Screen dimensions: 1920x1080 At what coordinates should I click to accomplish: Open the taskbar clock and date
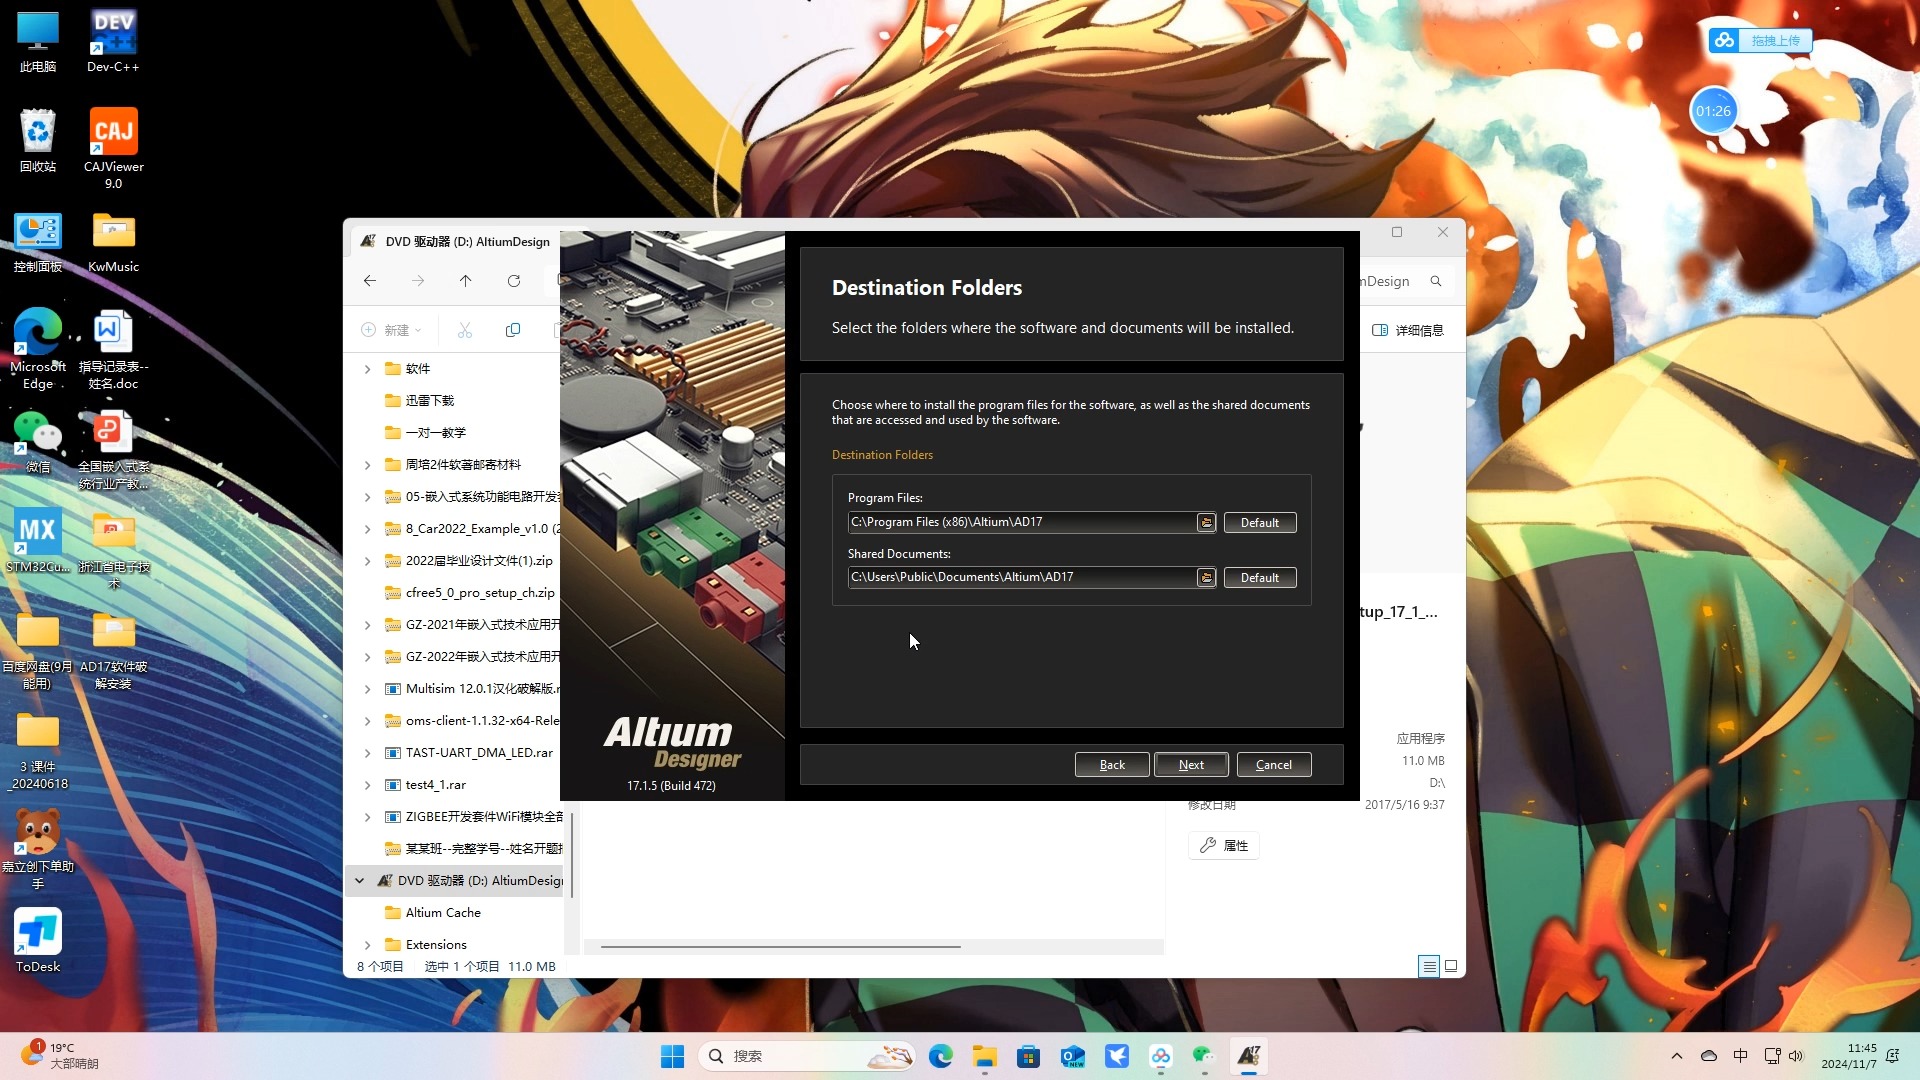[x=1848, y=1056]
